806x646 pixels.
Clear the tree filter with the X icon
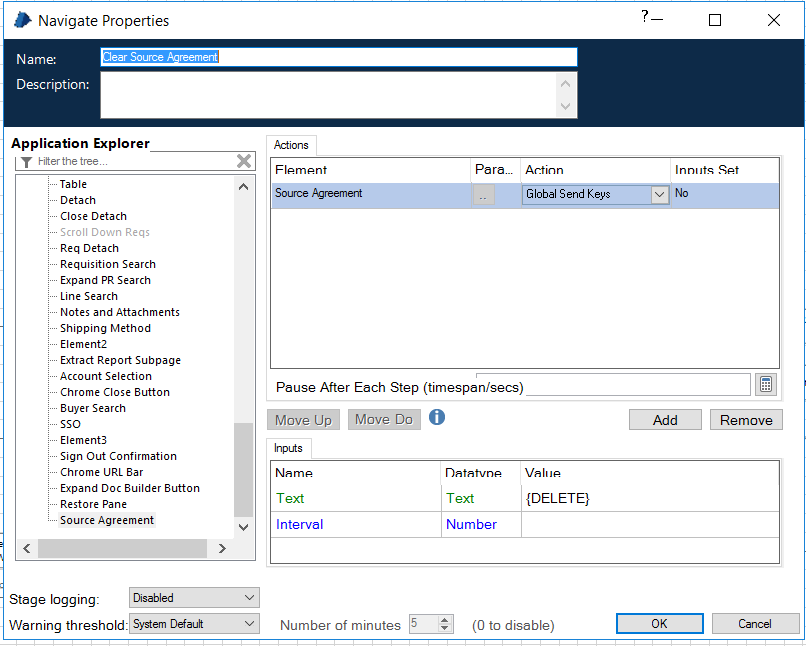click(x=243, y=161)
